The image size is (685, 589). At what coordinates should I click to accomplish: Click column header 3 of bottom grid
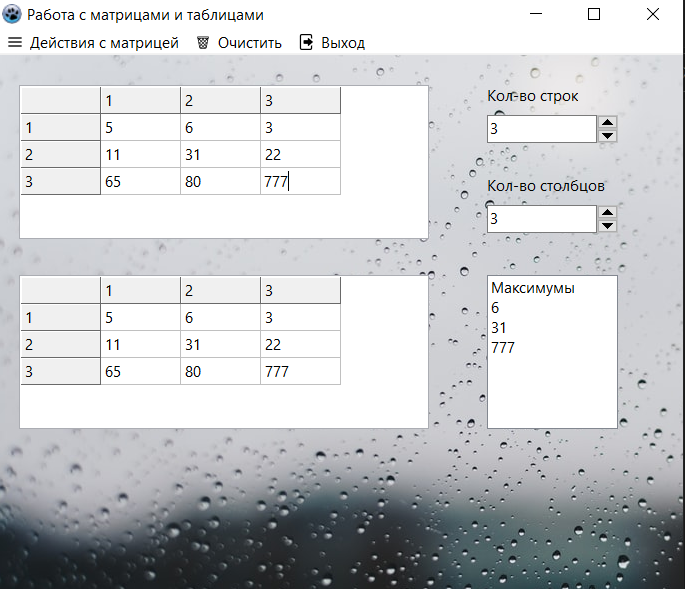pos(300,291)
